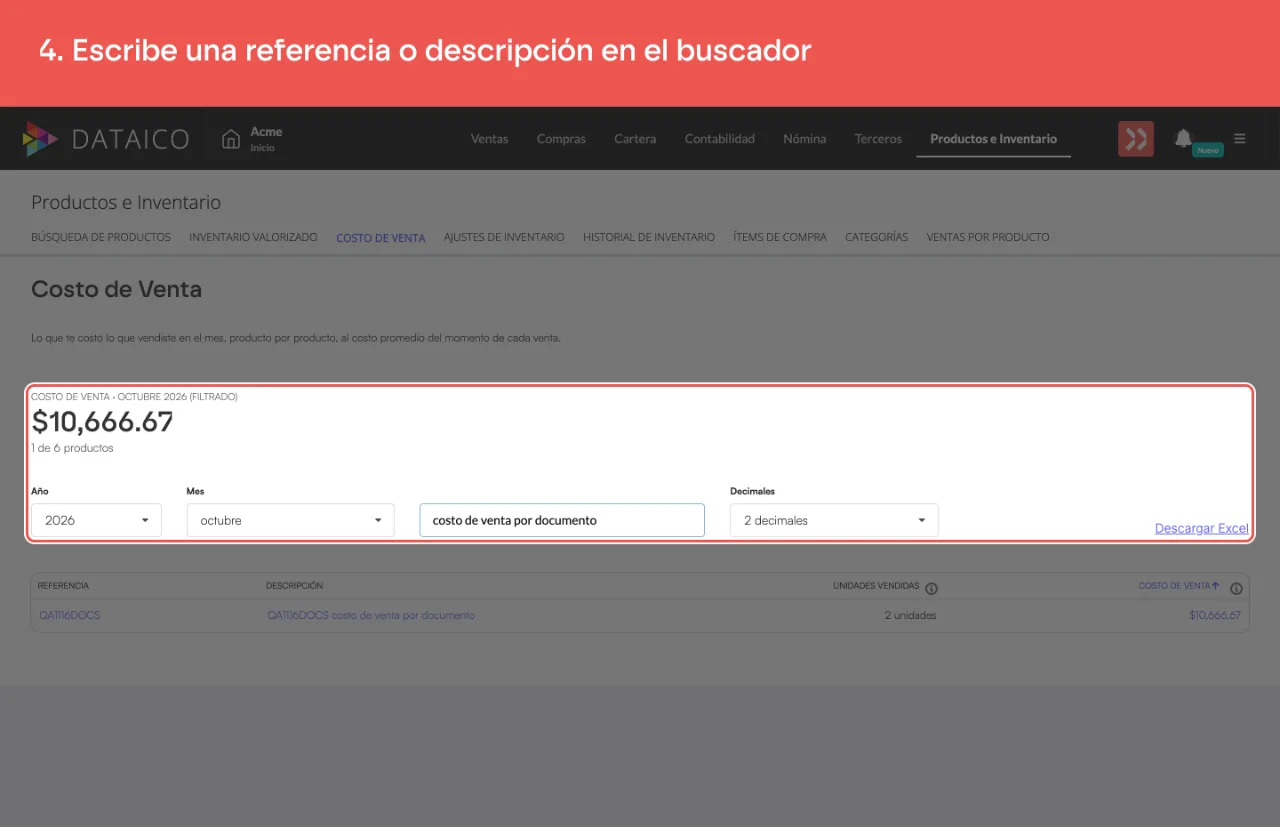The height and width of the screenshot is (827, 1280).
Task: Open the red double-arrow shortcut icon
Action: coord(1136,139)
